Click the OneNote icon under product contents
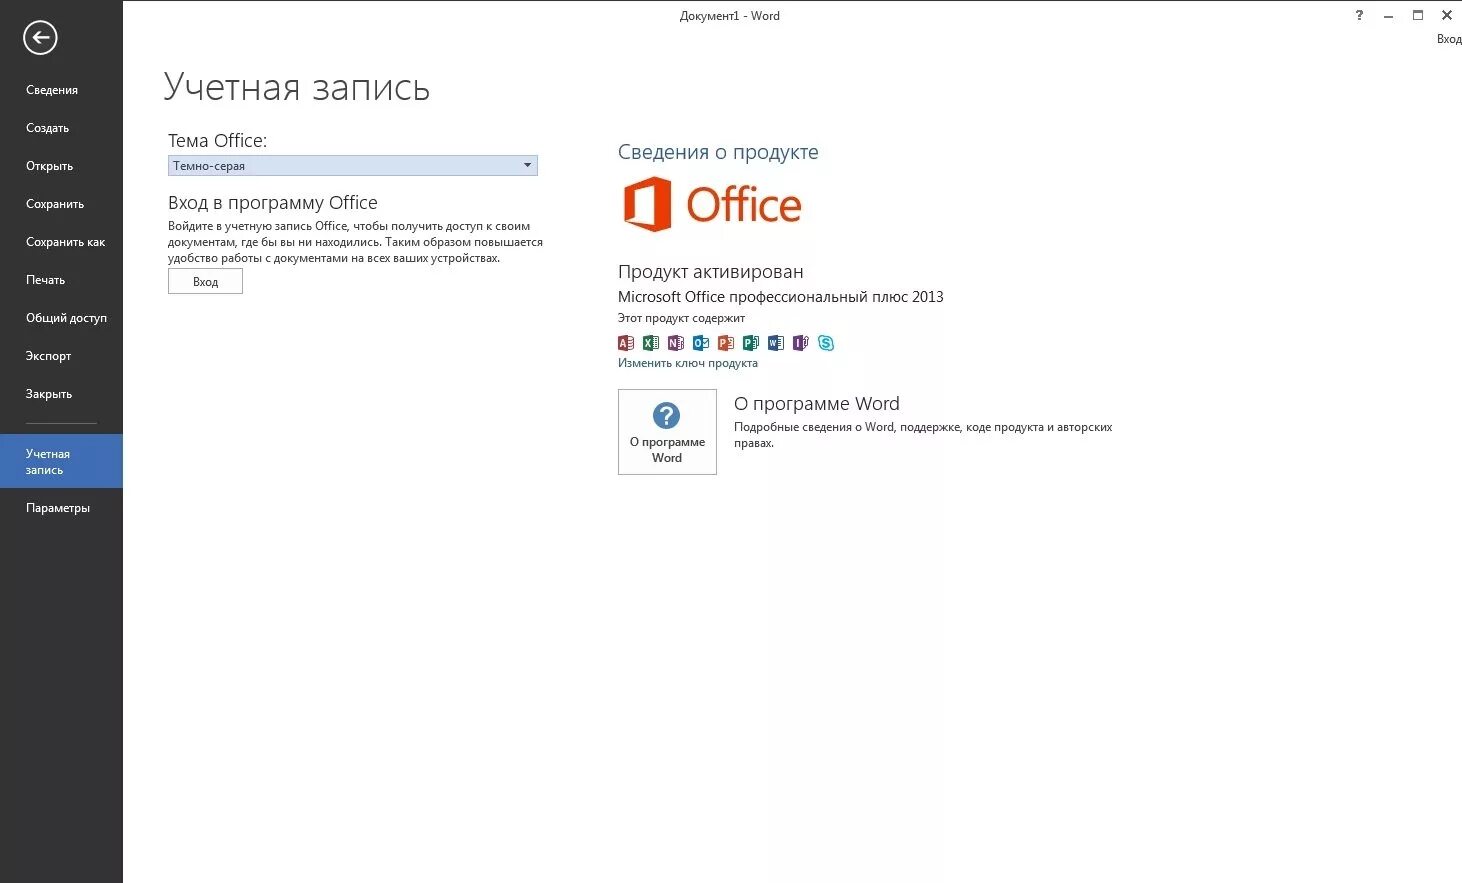 click(676, 343)
